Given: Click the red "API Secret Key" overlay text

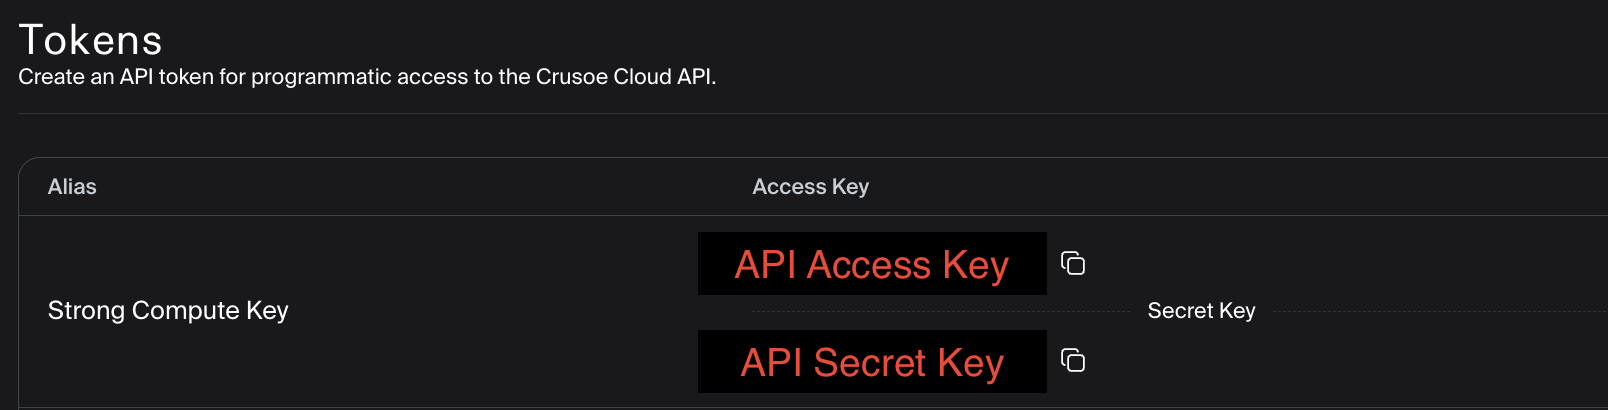Looking at the screenshot, I should pyautogui.click(x=871, y=362).
